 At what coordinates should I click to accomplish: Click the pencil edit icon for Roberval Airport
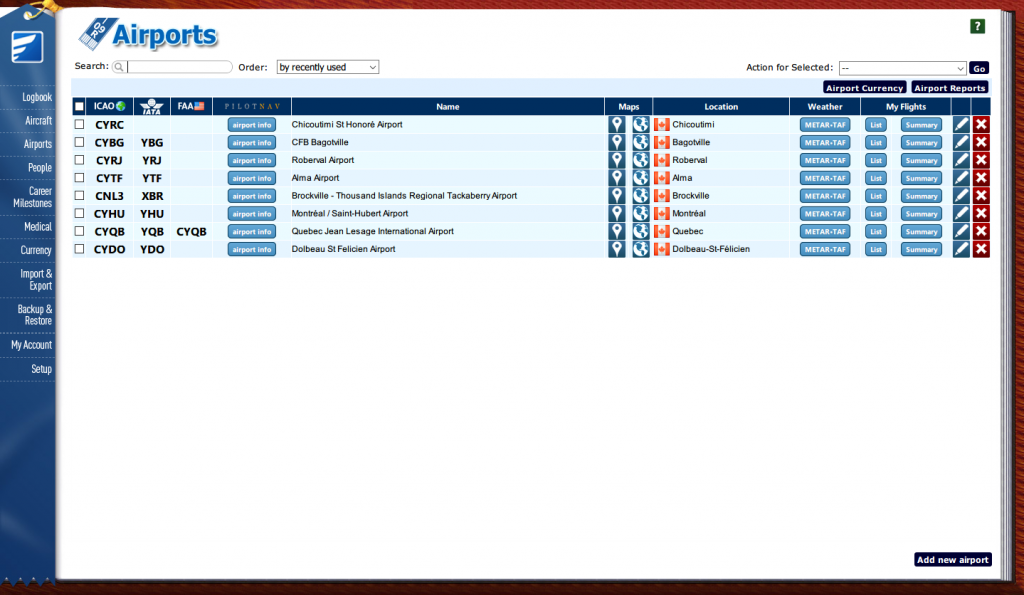tap(961, 160)
